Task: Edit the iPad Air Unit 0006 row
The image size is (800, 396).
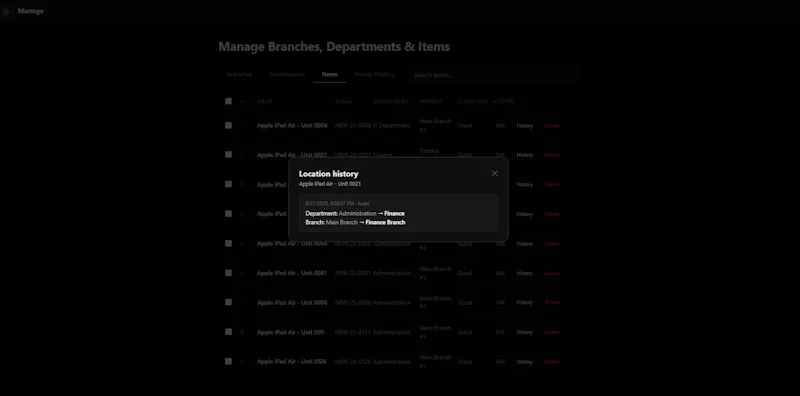Action: [x=501, y=126]
